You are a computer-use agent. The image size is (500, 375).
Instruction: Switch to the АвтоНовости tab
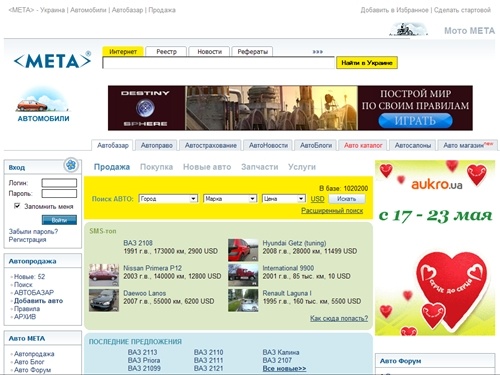point(268,145)
